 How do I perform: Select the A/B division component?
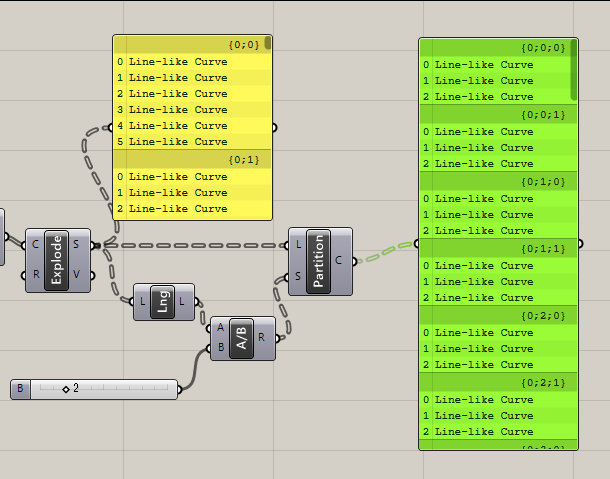click(240, 337)
